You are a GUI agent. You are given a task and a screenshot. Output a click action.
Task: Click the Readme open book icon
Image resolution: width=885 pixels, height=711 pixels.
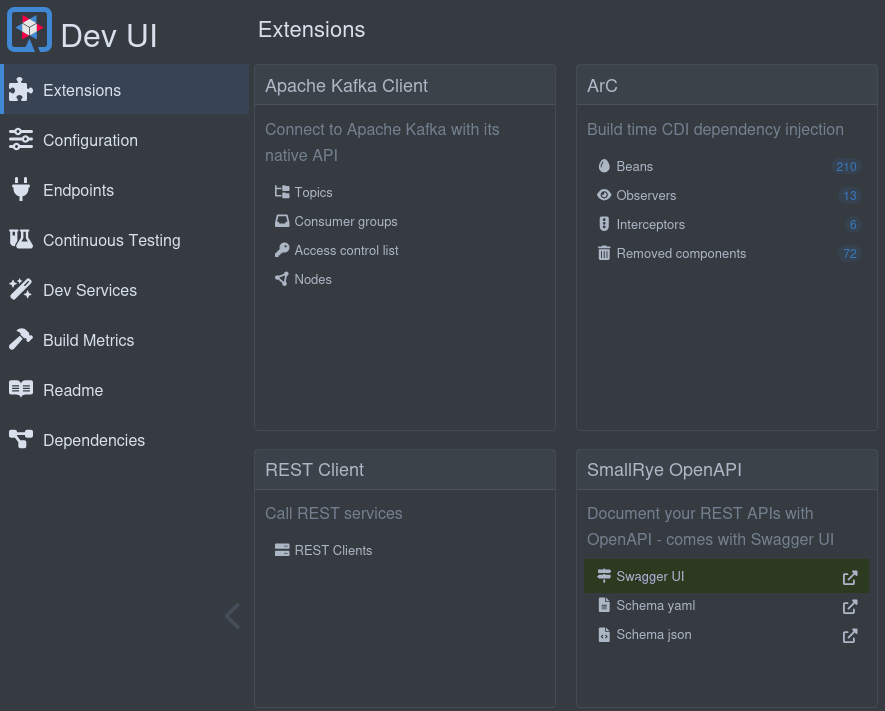pyautogui.click(x=20, y=390)
